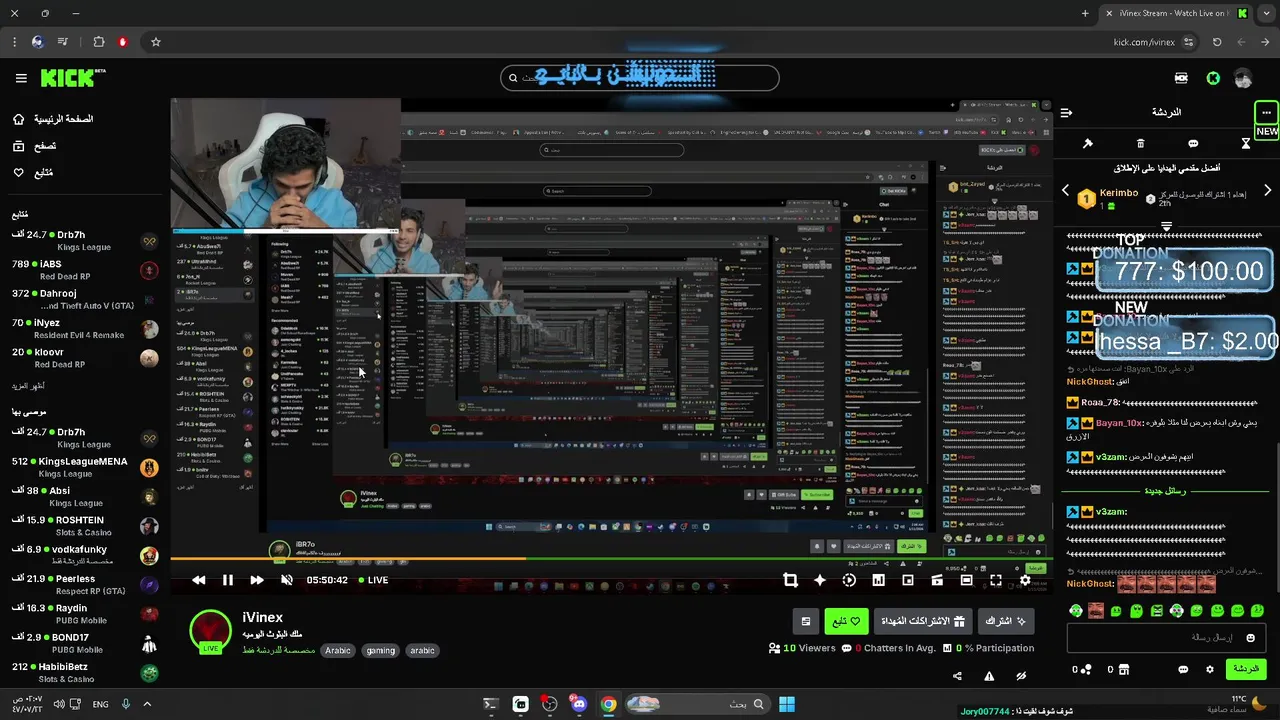Open the stream stats chart icon
Image resolution: width=1280 pixels, height=720 pixels.
878,580
